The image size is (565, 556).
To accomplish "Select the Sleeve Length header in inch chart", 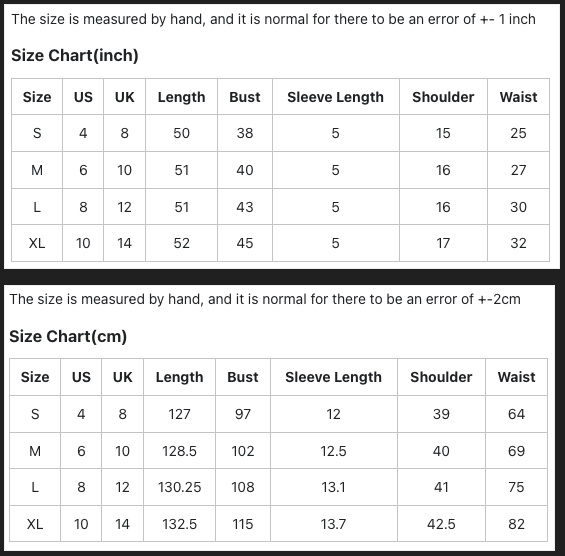I will 335,97.
